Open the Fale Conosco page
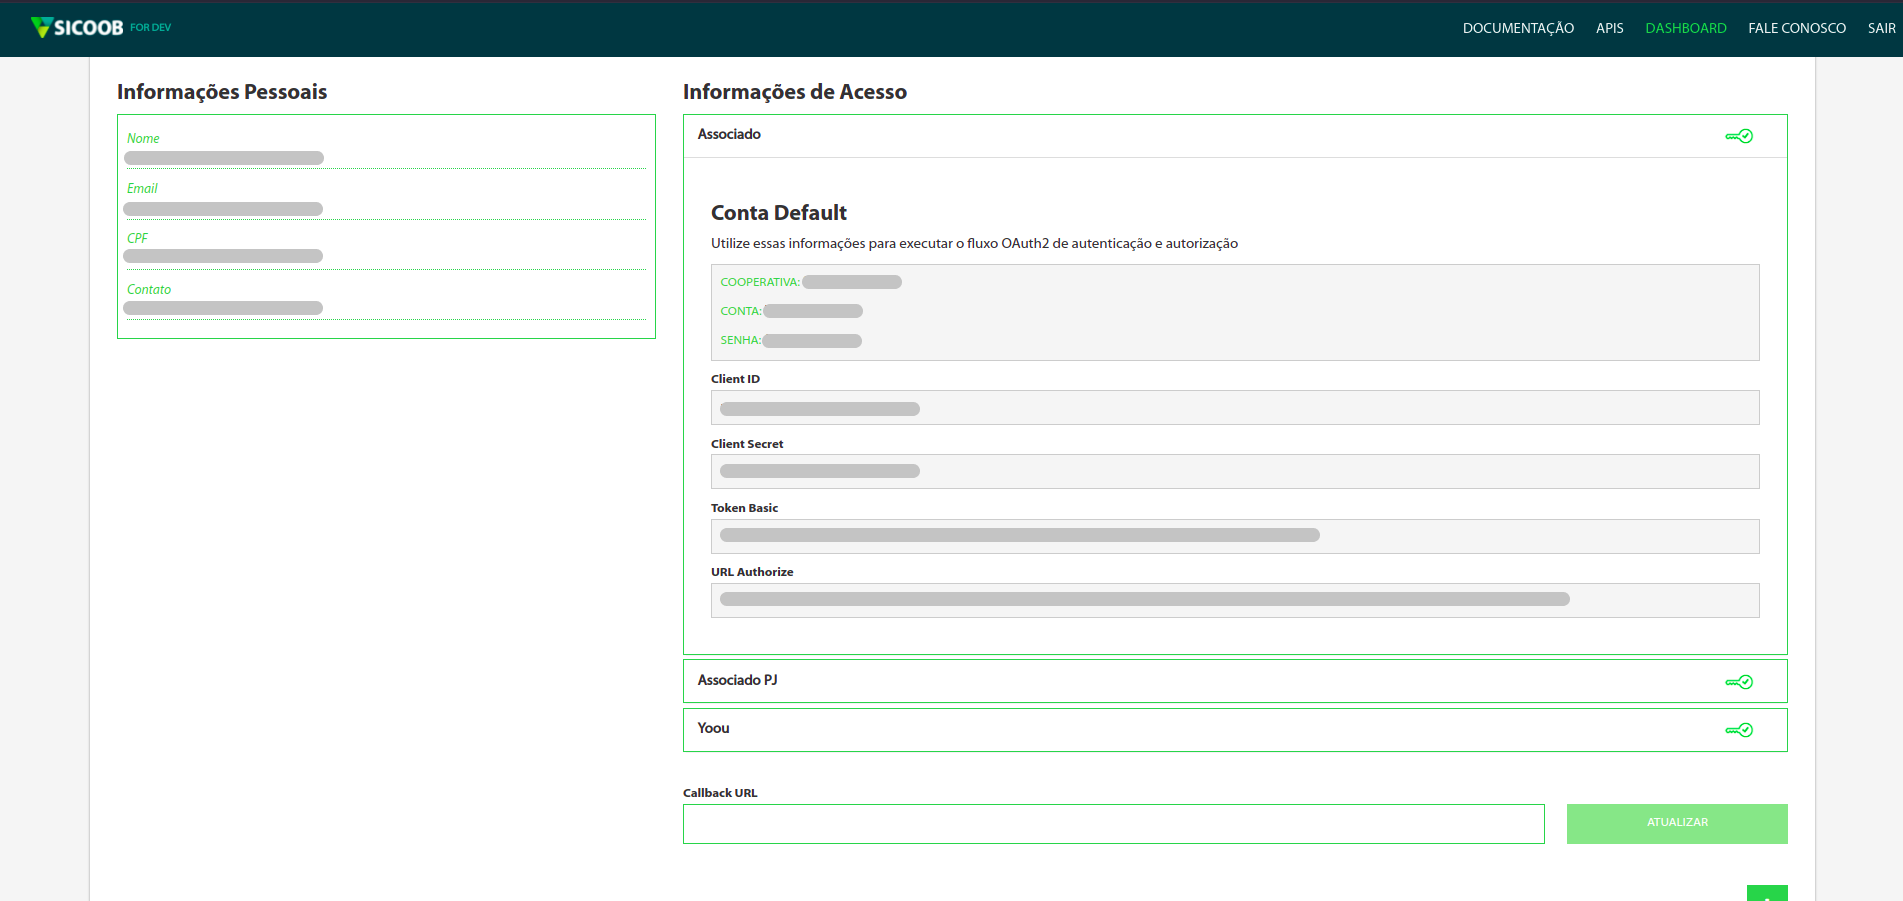Viewport: 1903px width, 901px height. pos(1796,28)
